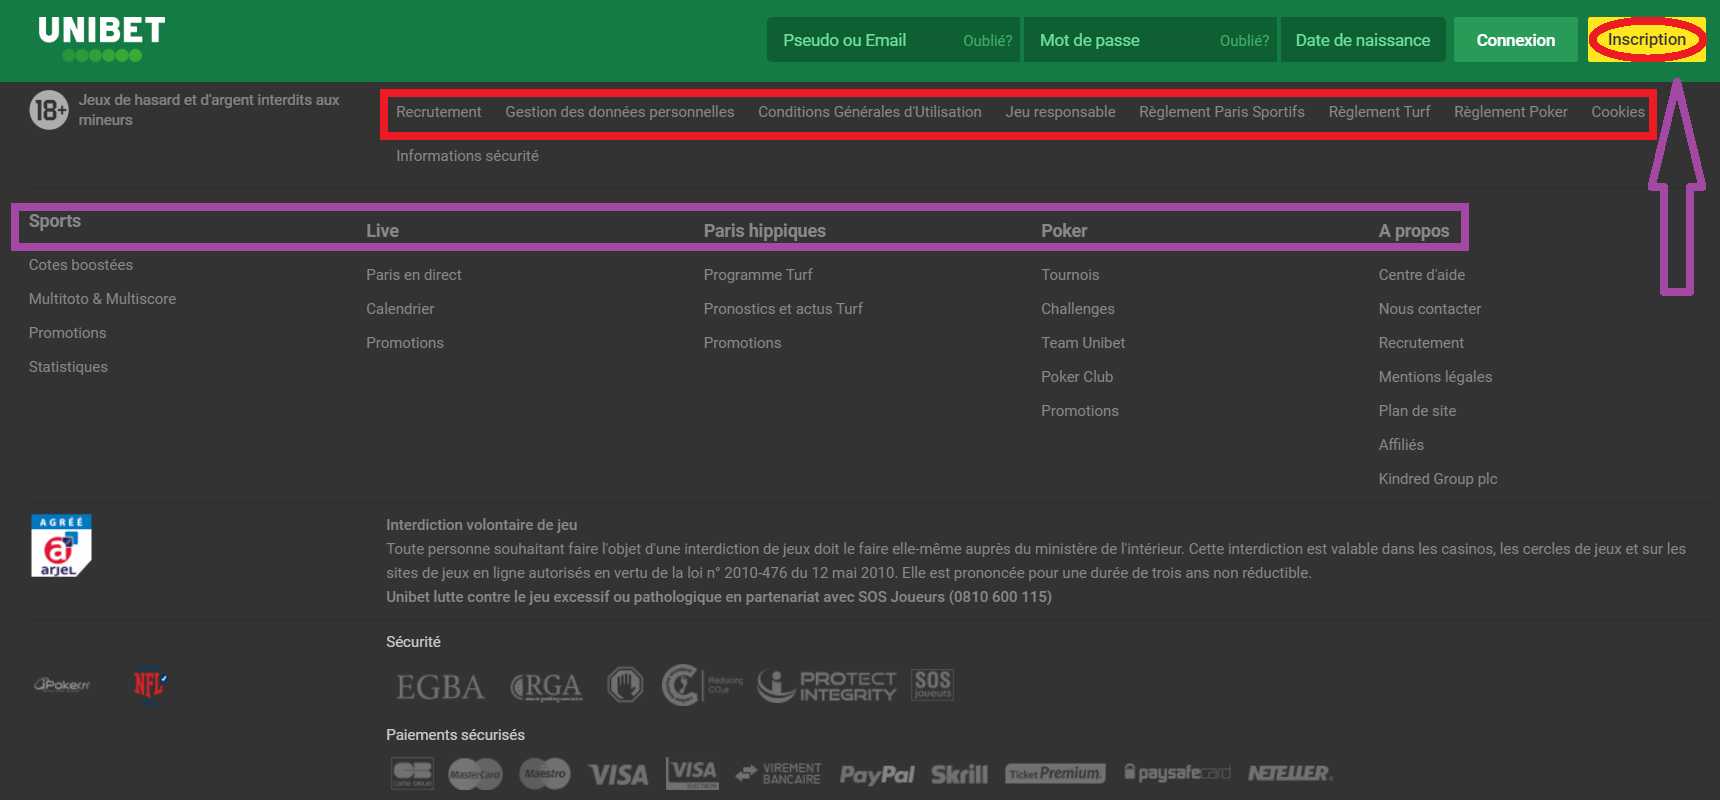Click Oublié? next to Mot de passe

click(x=1244, y=41)
